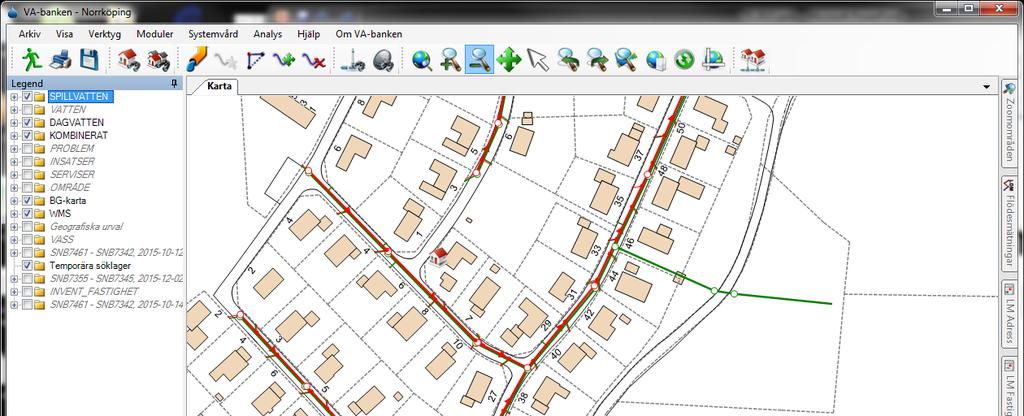Viewport: 1024px width, 416px height.
Task: Click the green running man exit icon
Action: 32,60
